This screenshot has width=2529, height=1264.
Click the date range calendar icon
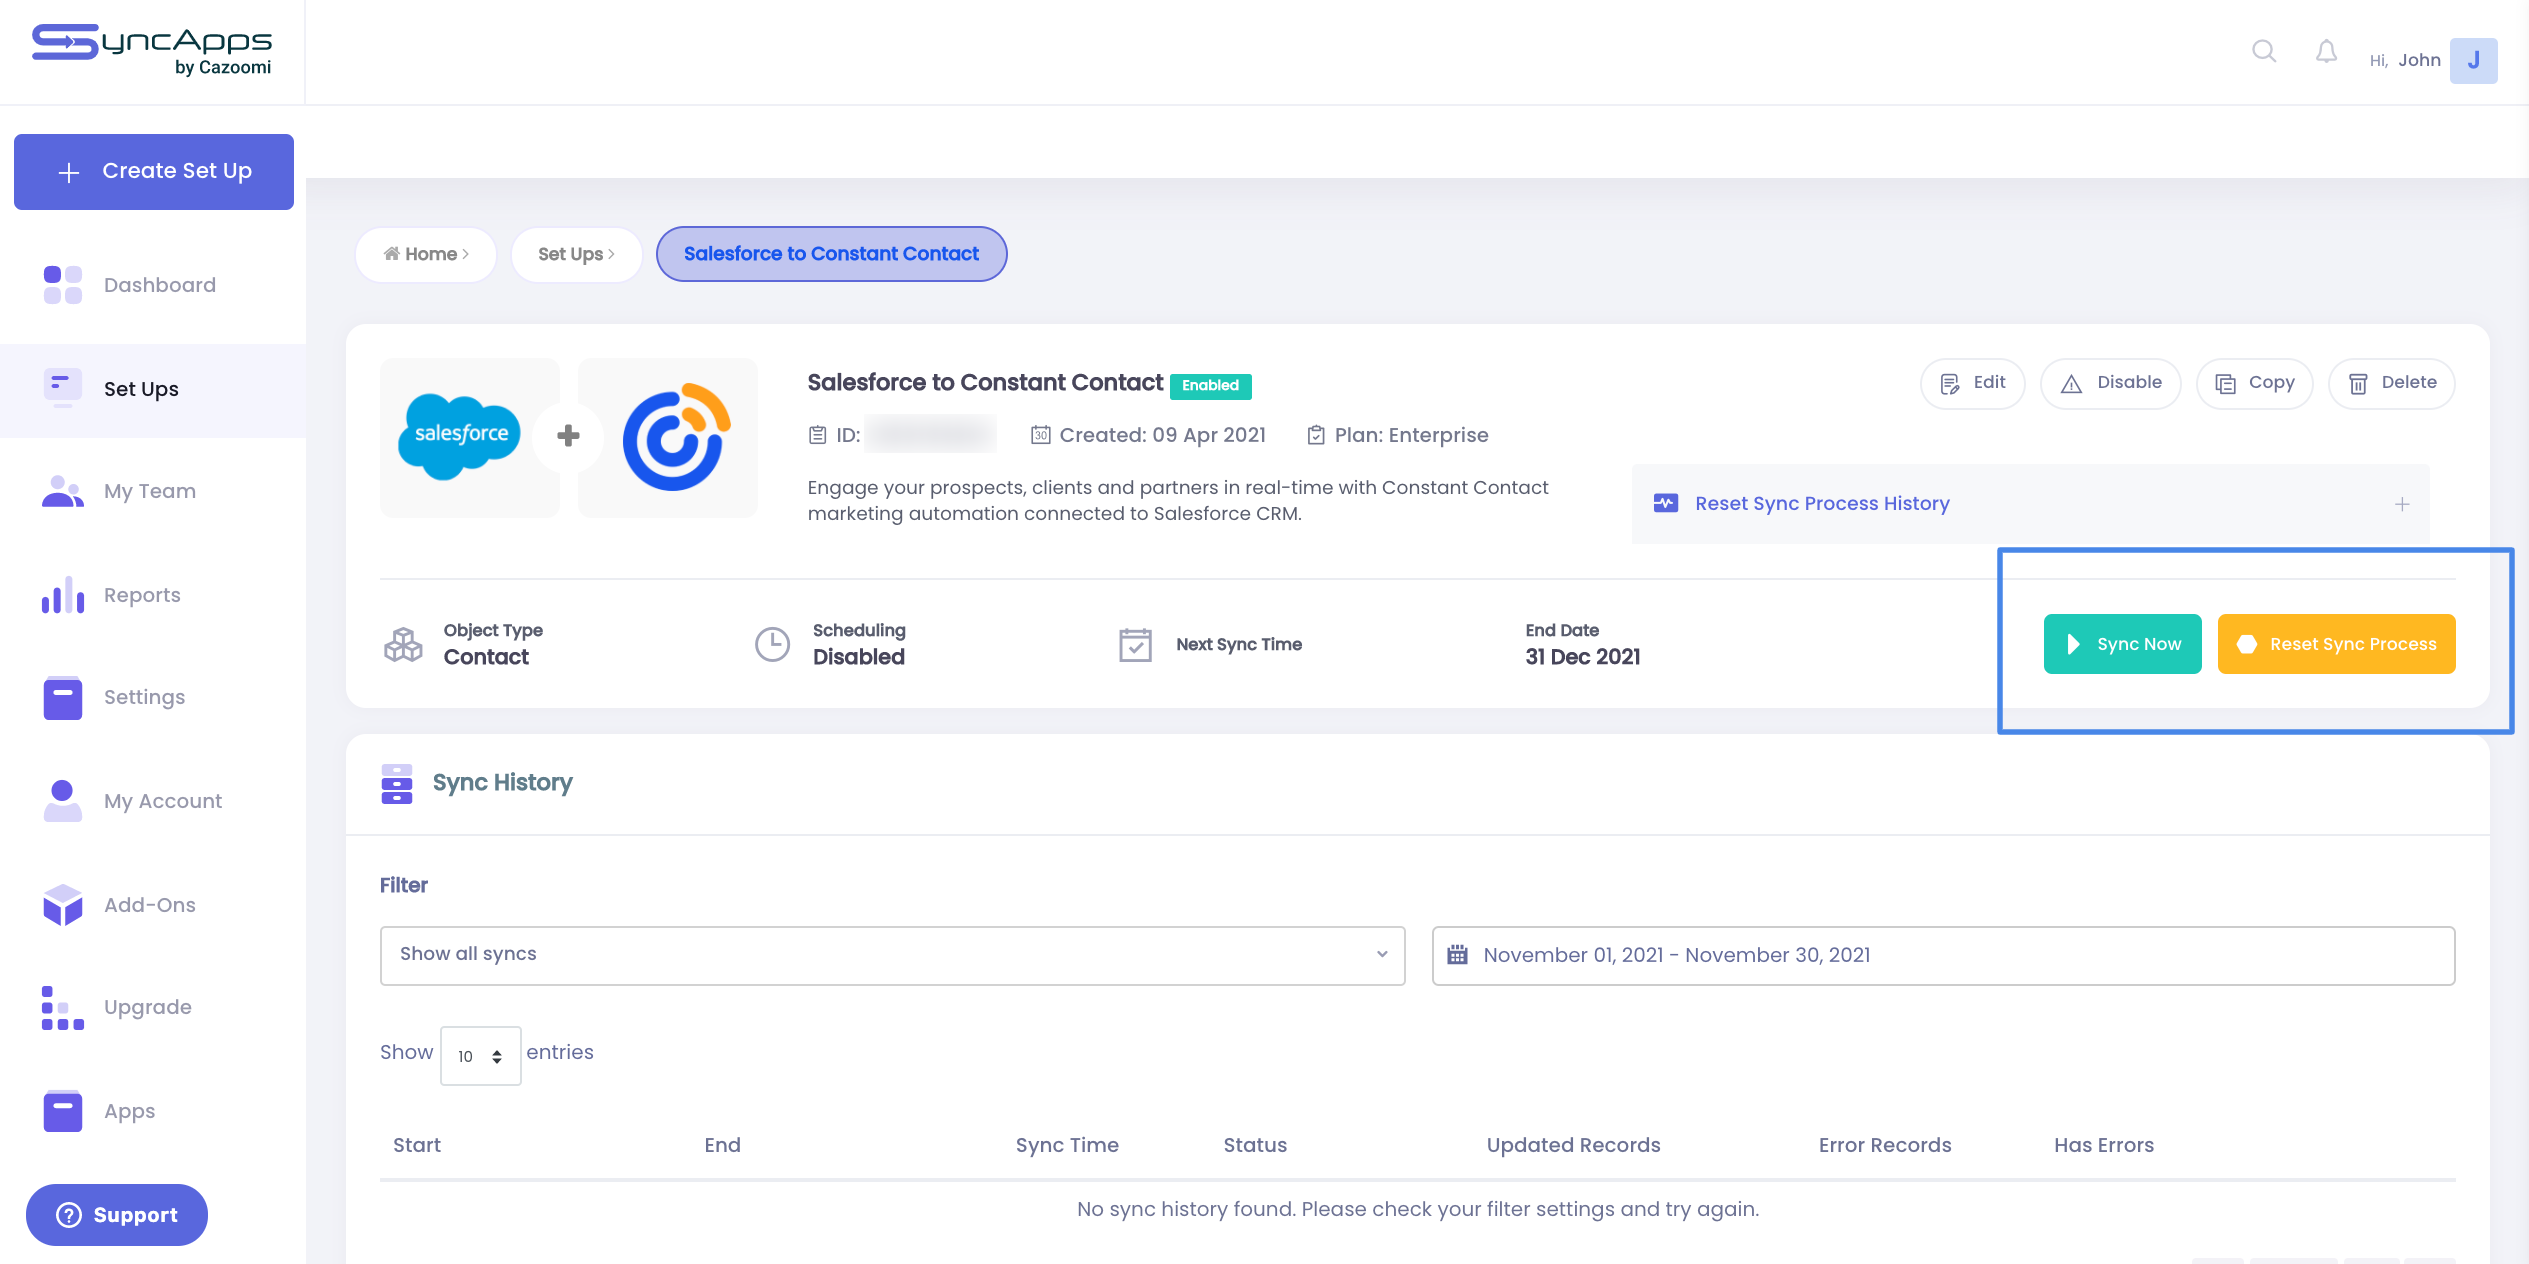tap(1457, 955)
